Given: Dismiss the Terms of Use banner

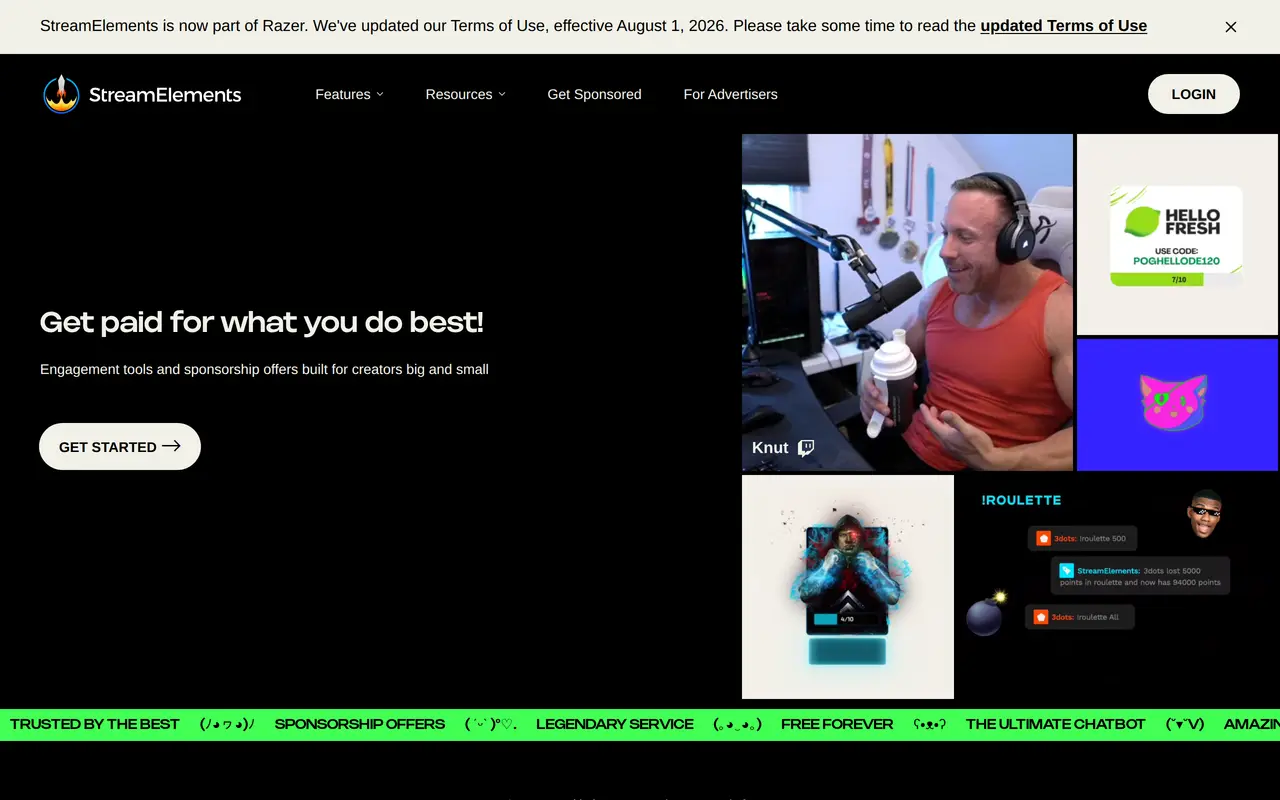Looking at the screenshot, I should tap(1231, 27).
